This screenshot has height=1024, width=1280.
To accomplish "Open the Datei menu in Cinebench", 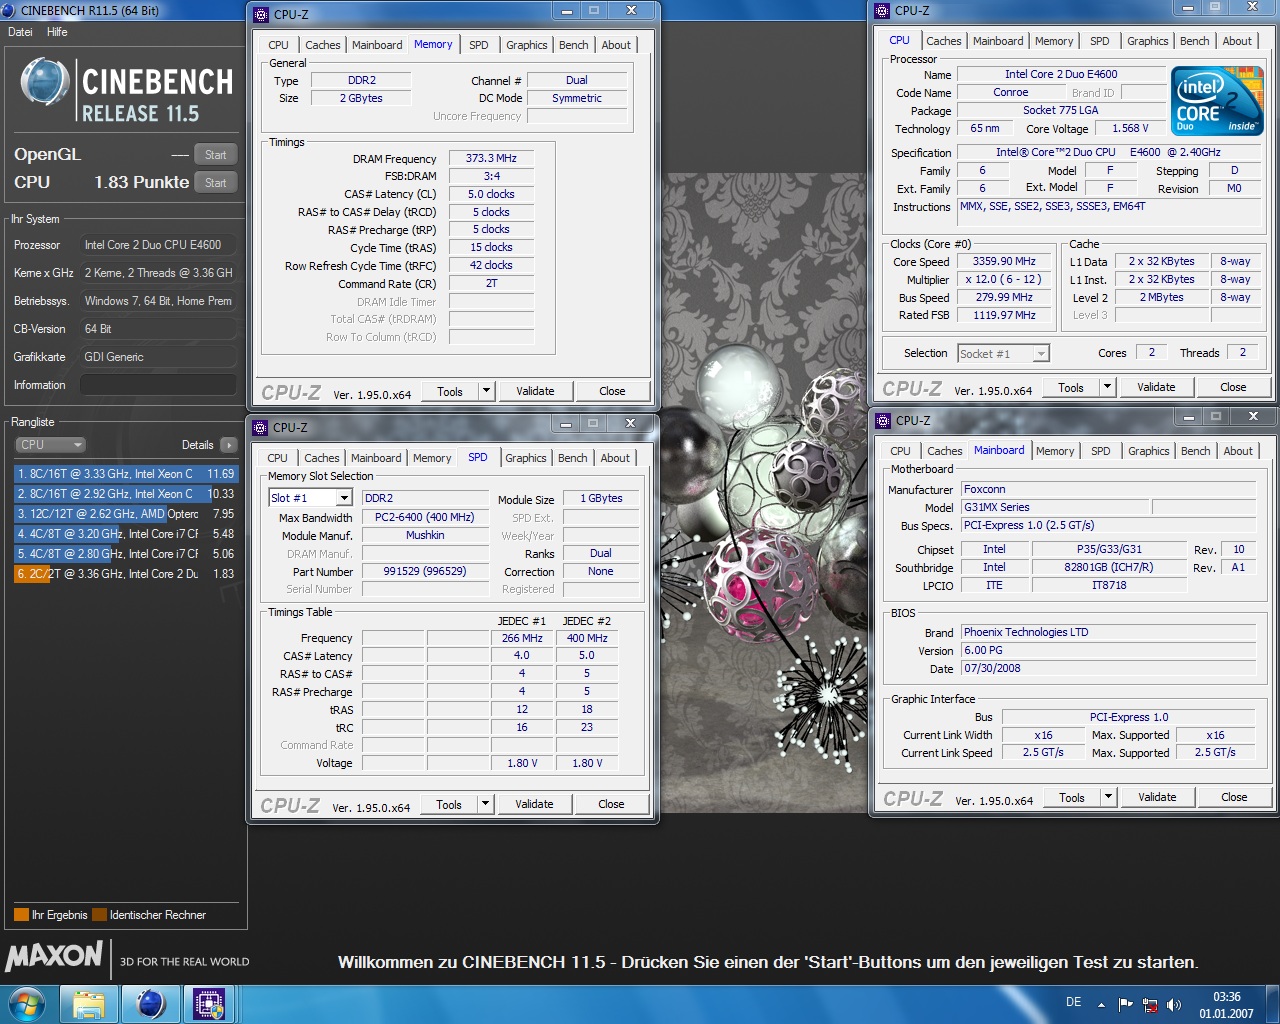I will tap(20, 32).
